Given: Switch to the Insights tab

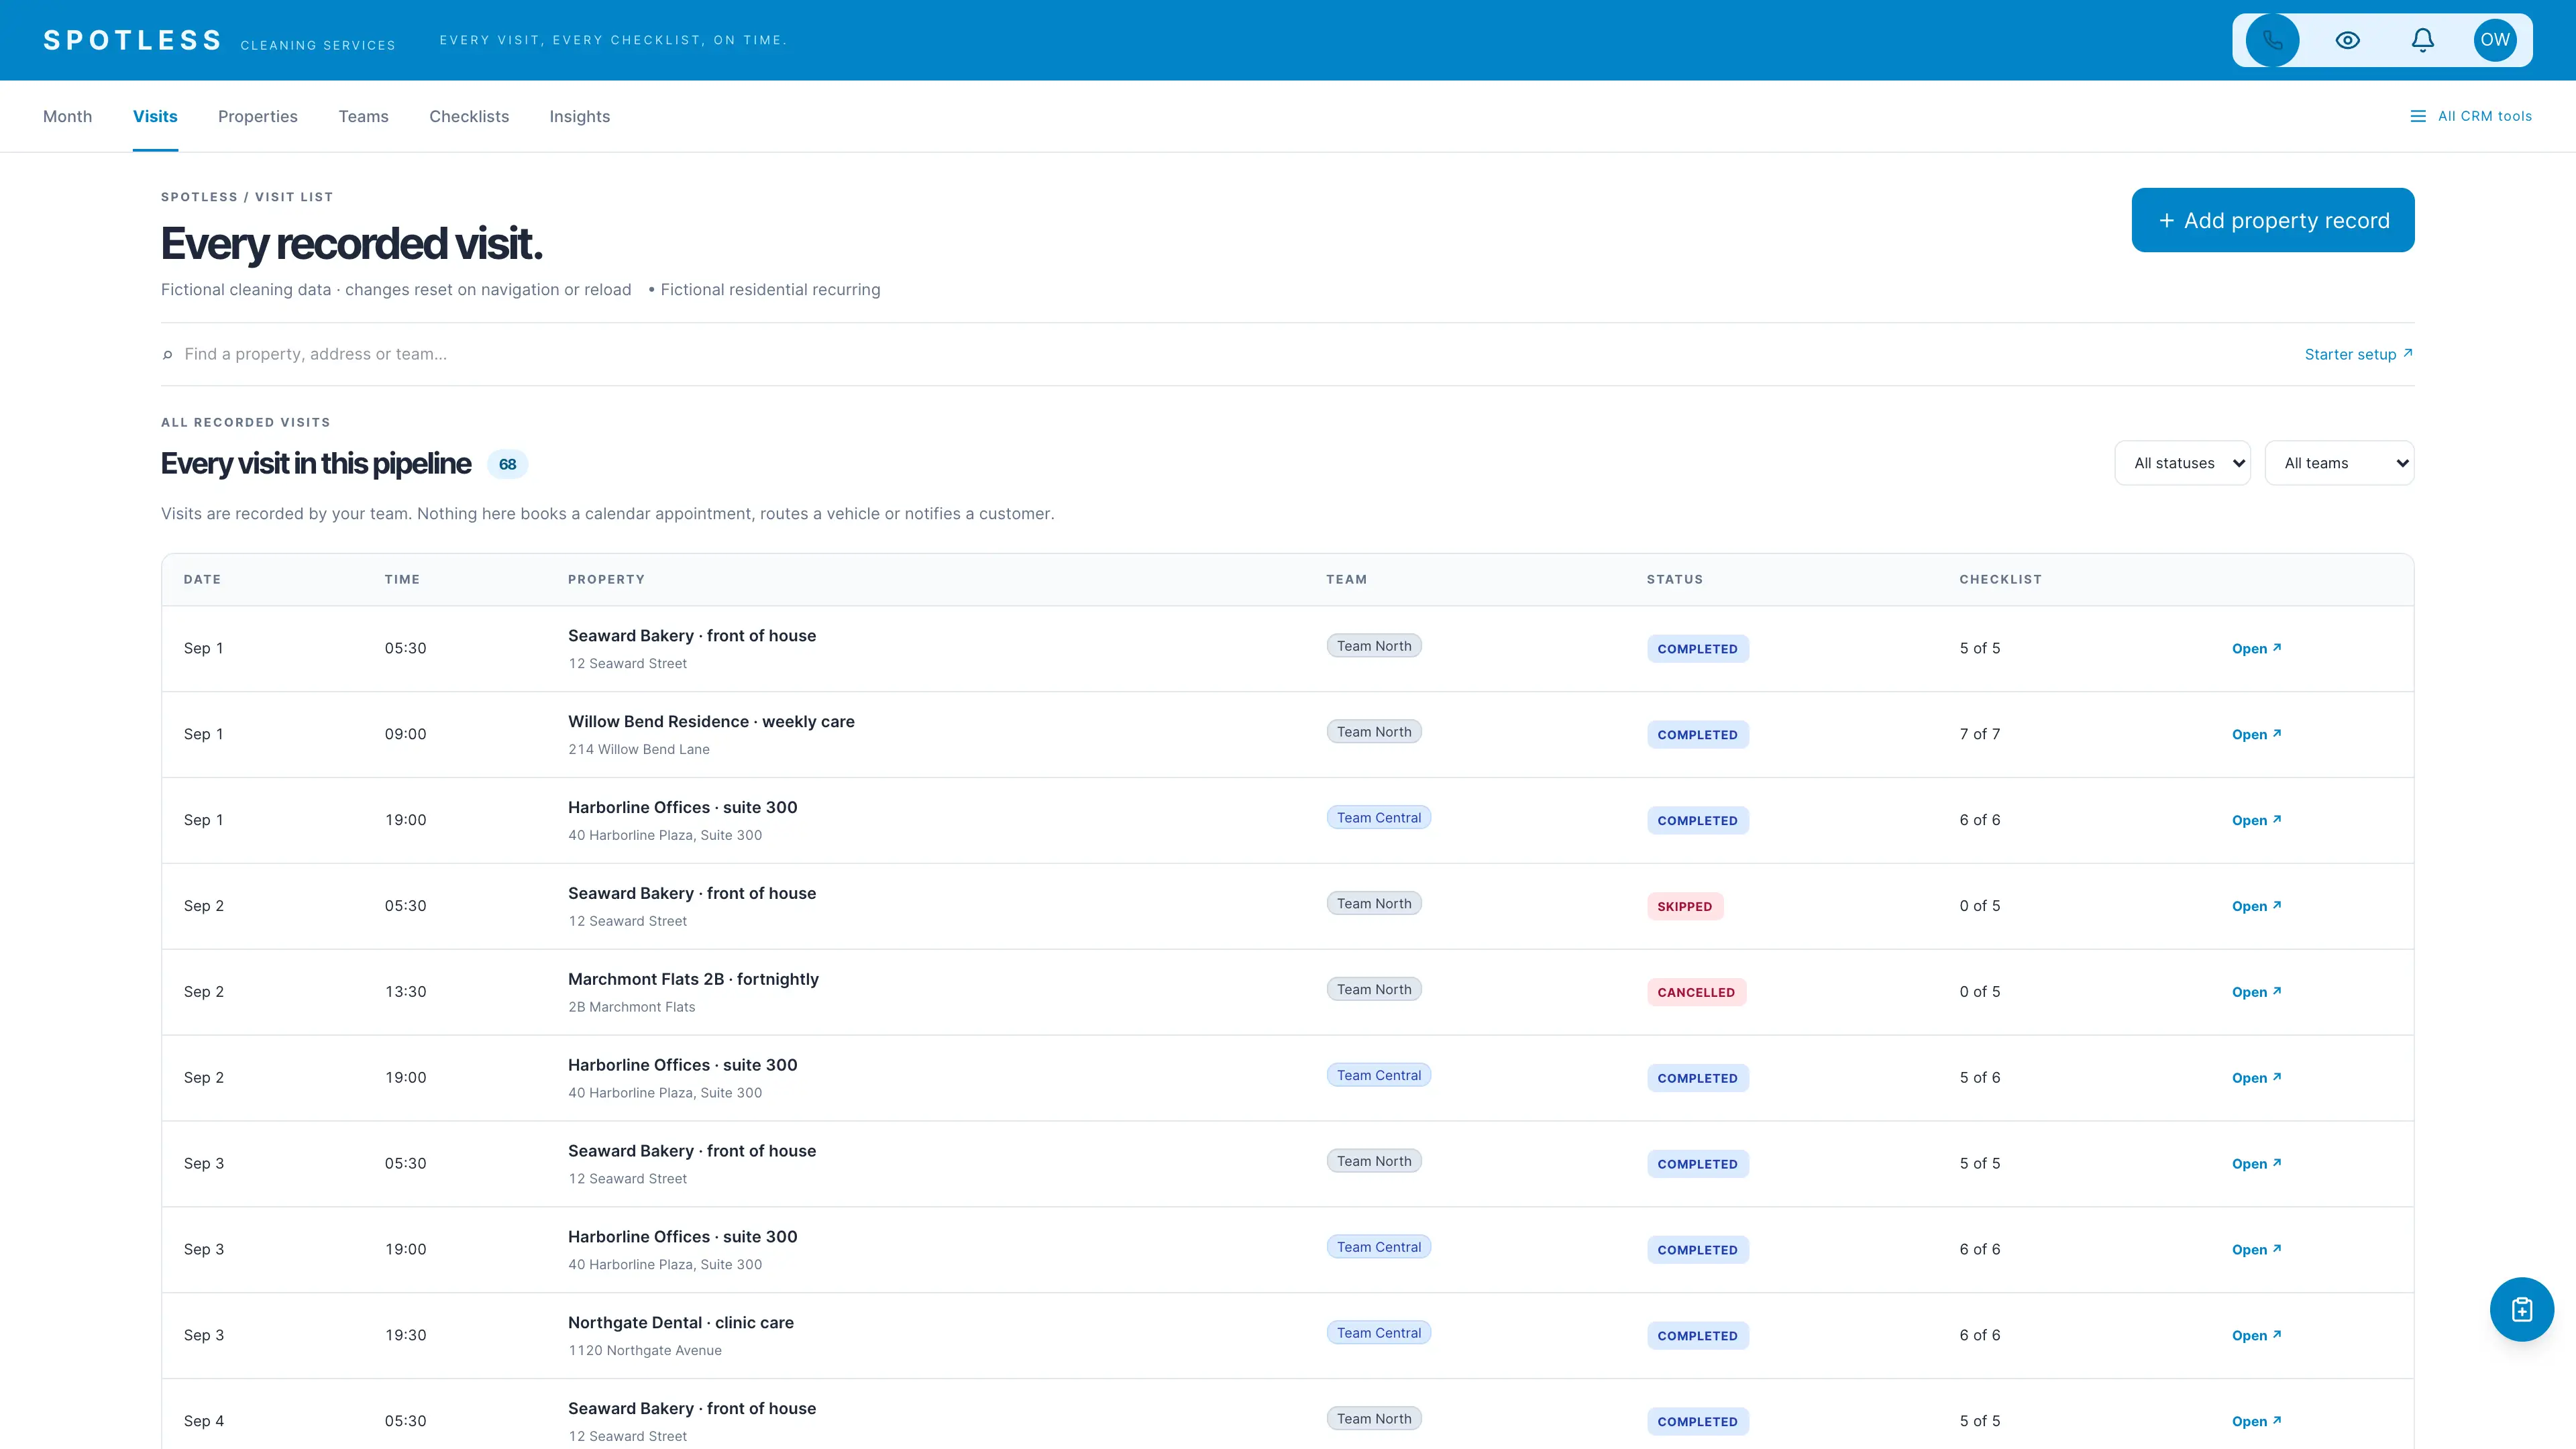Looking at the screenshot, I should point(579,116).
